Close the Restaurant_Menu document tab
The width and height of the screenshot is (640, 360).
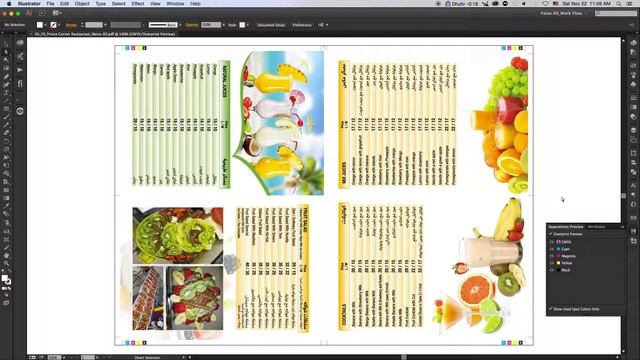click(31, 34)
